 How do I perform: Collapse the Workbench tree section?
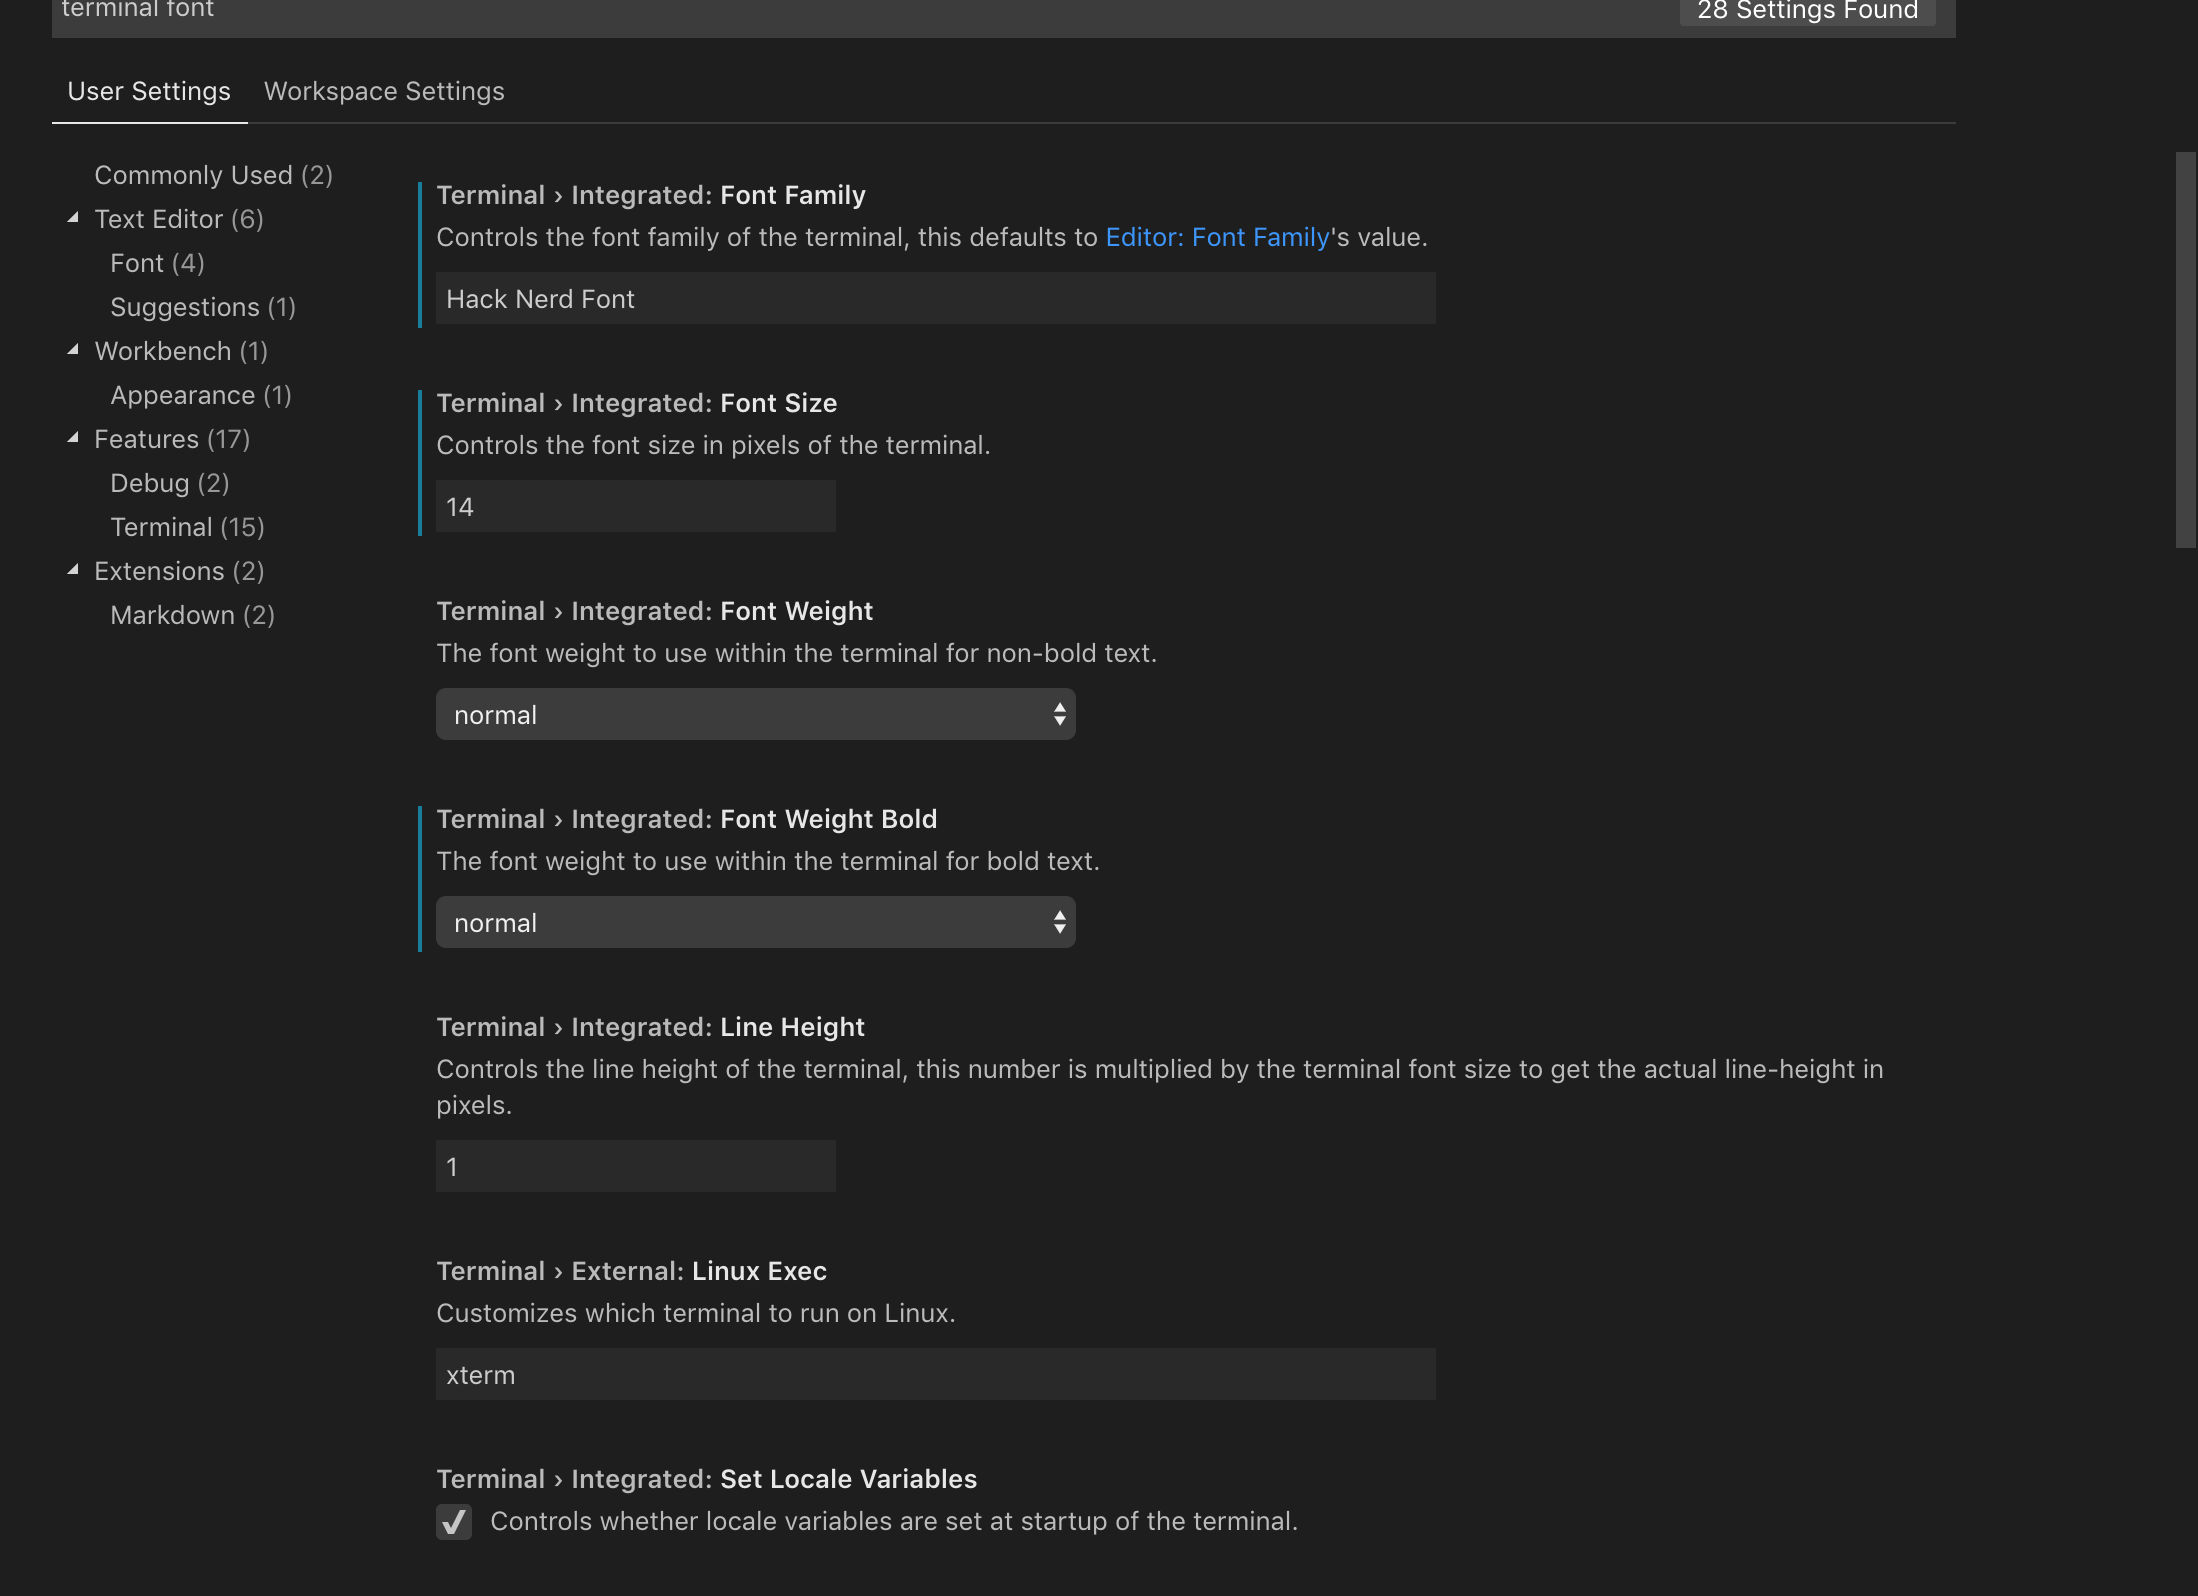point(73,349)
